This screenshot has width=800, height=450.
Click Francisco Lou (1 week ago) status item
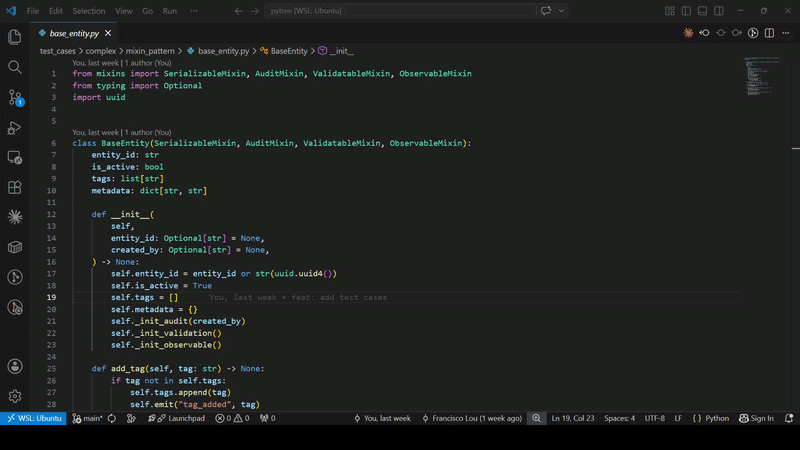[472, 418]
